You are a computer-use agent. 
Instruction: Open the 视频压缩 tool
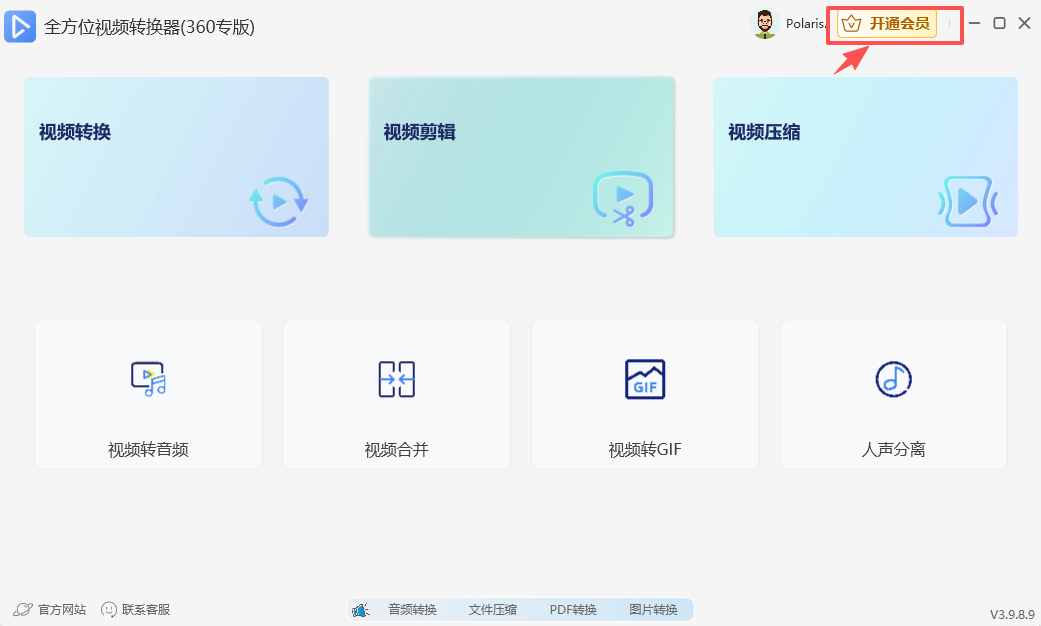[865, 157]
